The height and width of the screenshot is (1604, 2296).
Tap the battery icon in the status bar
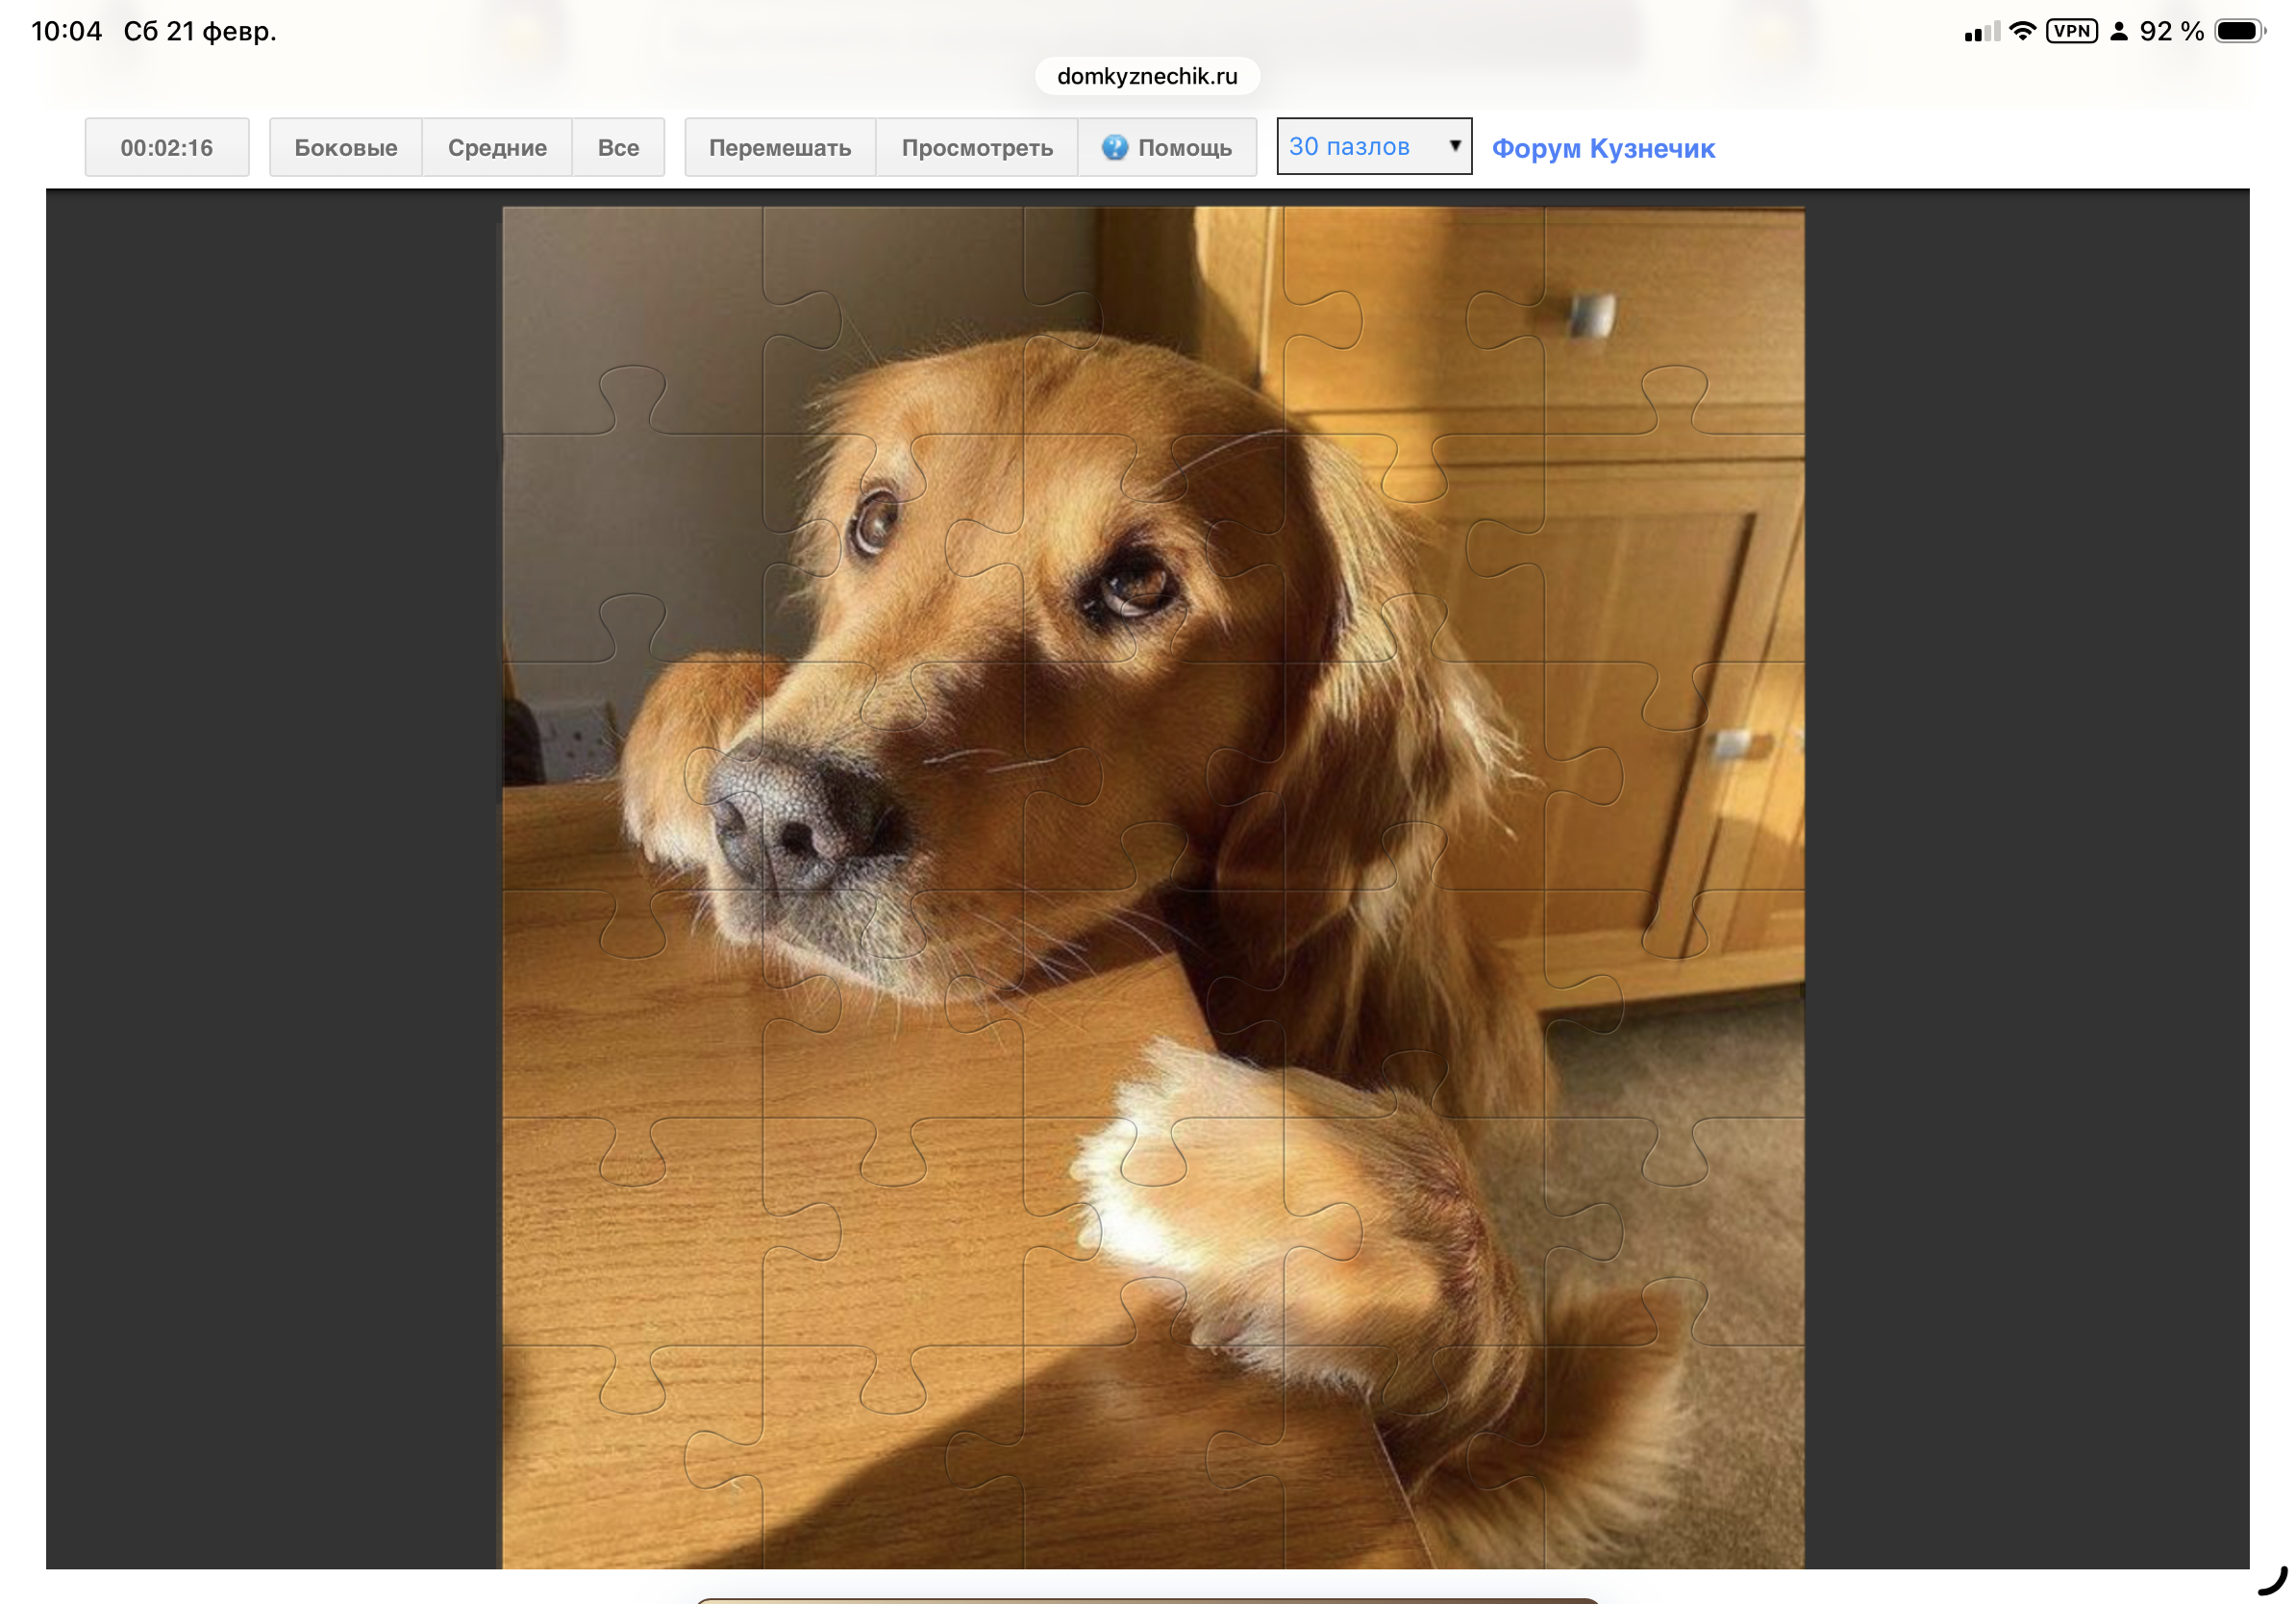coord(2239,31)
